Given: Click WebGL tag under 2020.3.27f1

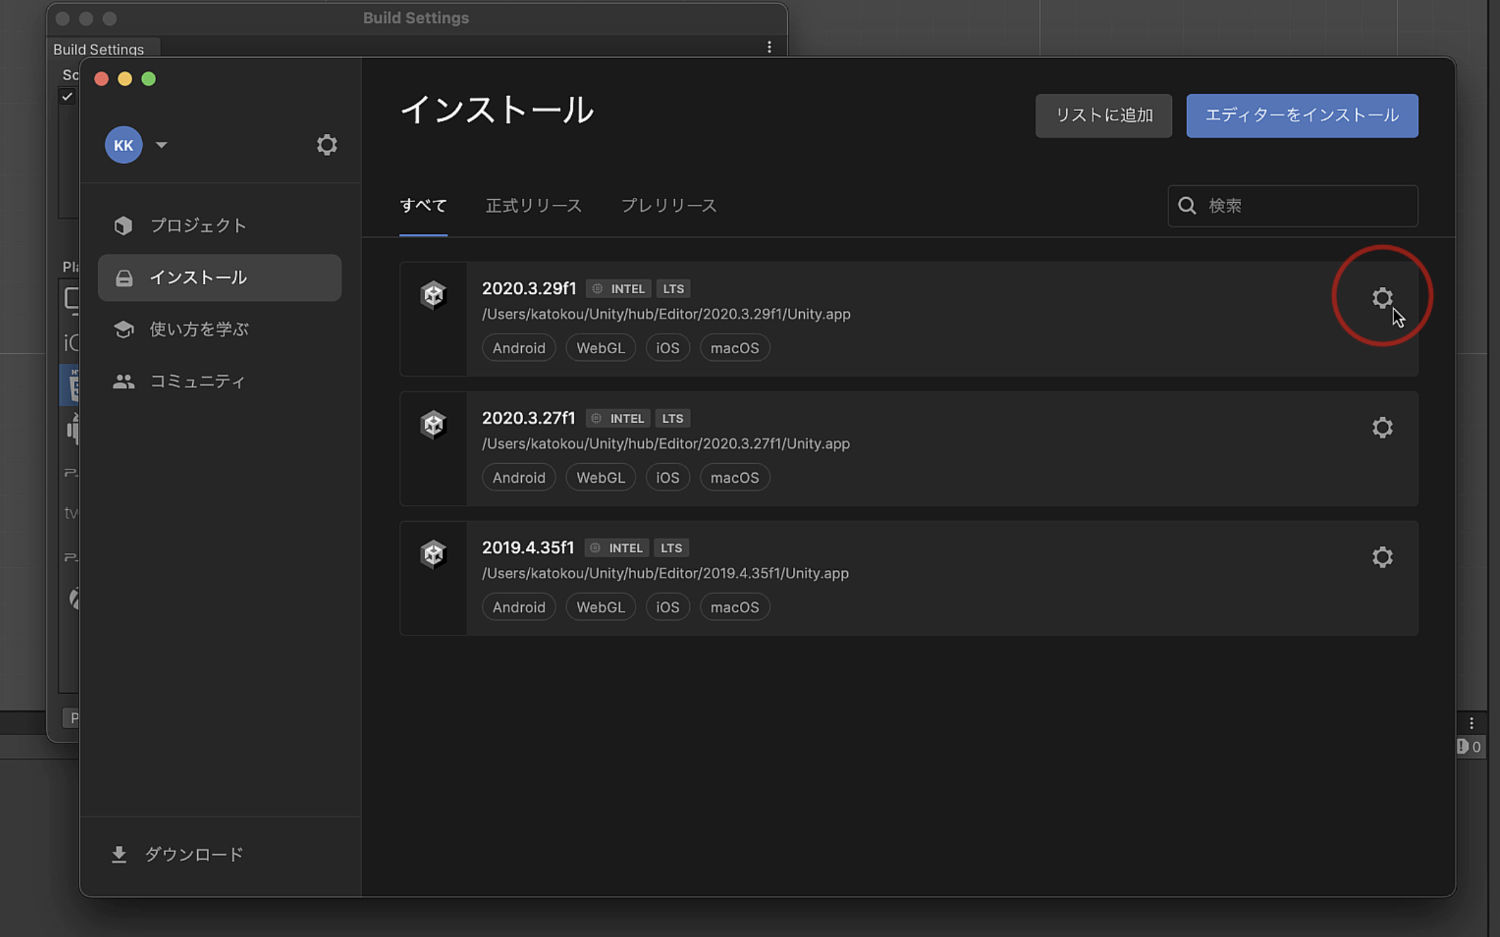Looking at the screenshot, I should click(600, 478).
